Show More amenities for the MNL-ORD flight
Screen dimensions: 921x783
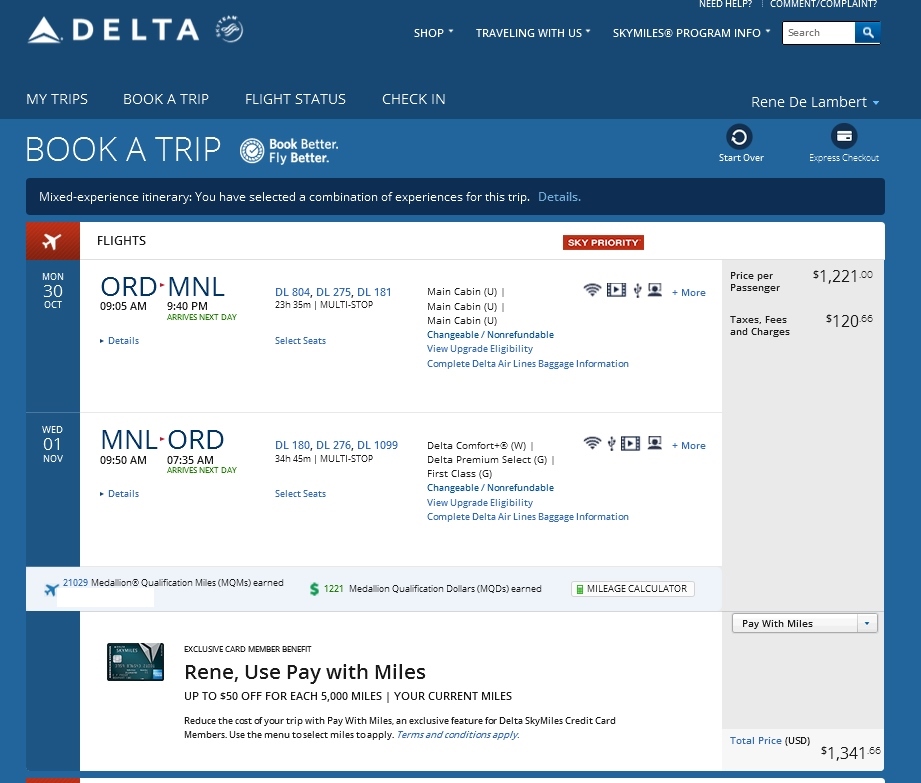point(689,446)
